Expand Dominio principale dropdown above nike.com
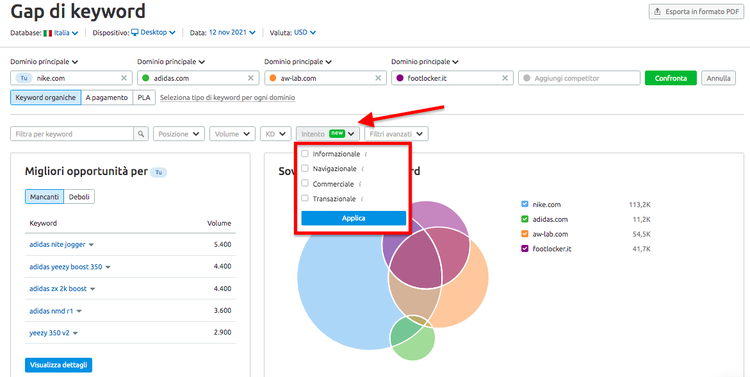 (44, 62)
